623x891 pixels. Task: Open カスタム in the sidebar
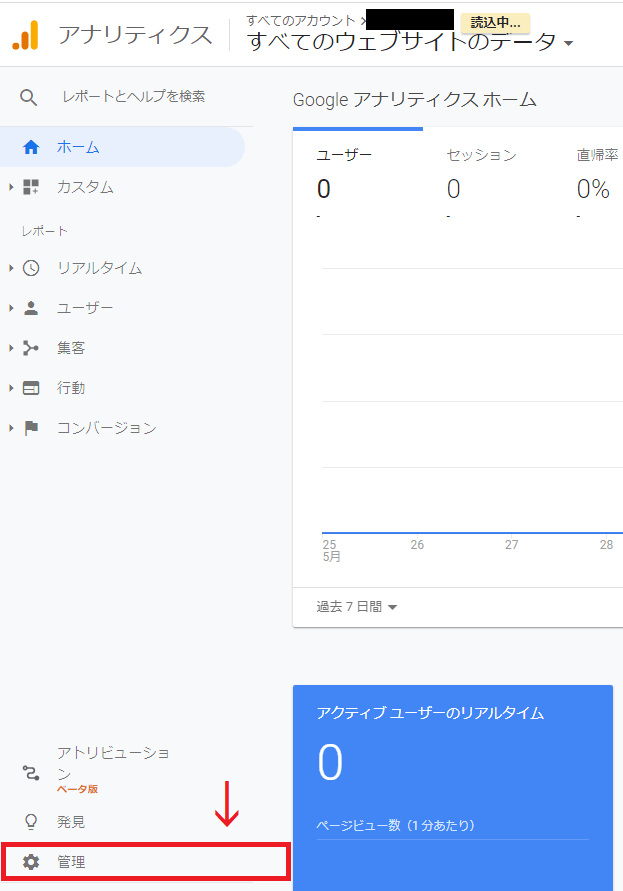pos(85,187)
